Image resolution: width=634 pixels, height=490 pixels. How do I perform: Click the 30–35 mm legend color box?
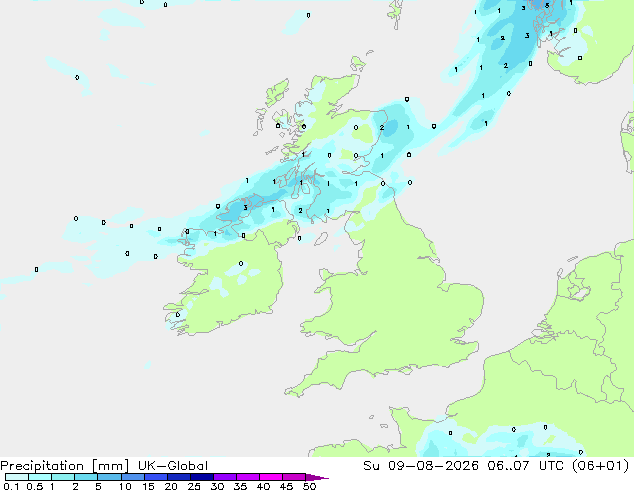click(x=224, y=477)
